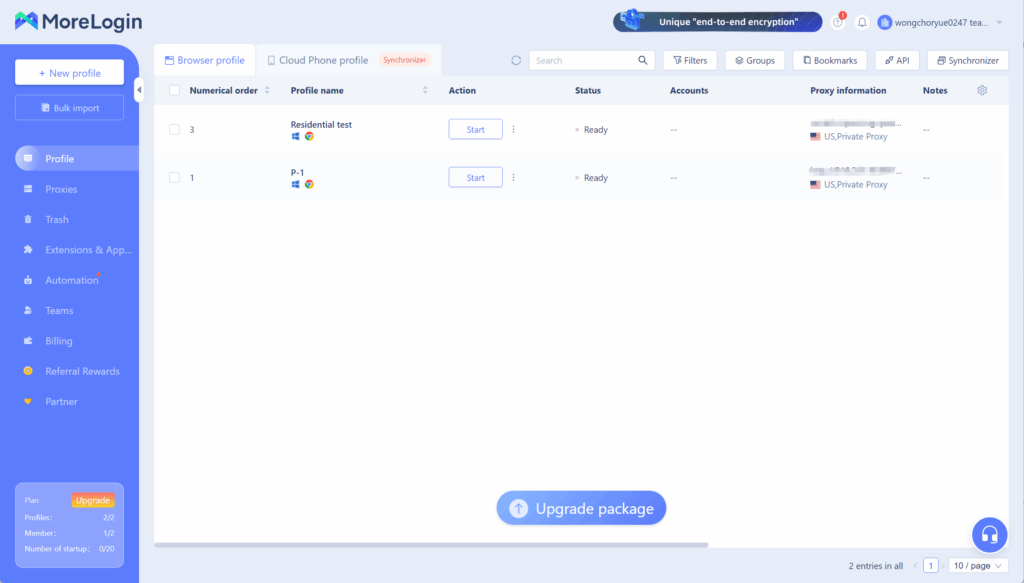Click the horizontal scrollbar under the table
The height and width of the screenshot is (583, 1024).
point(430,545)
